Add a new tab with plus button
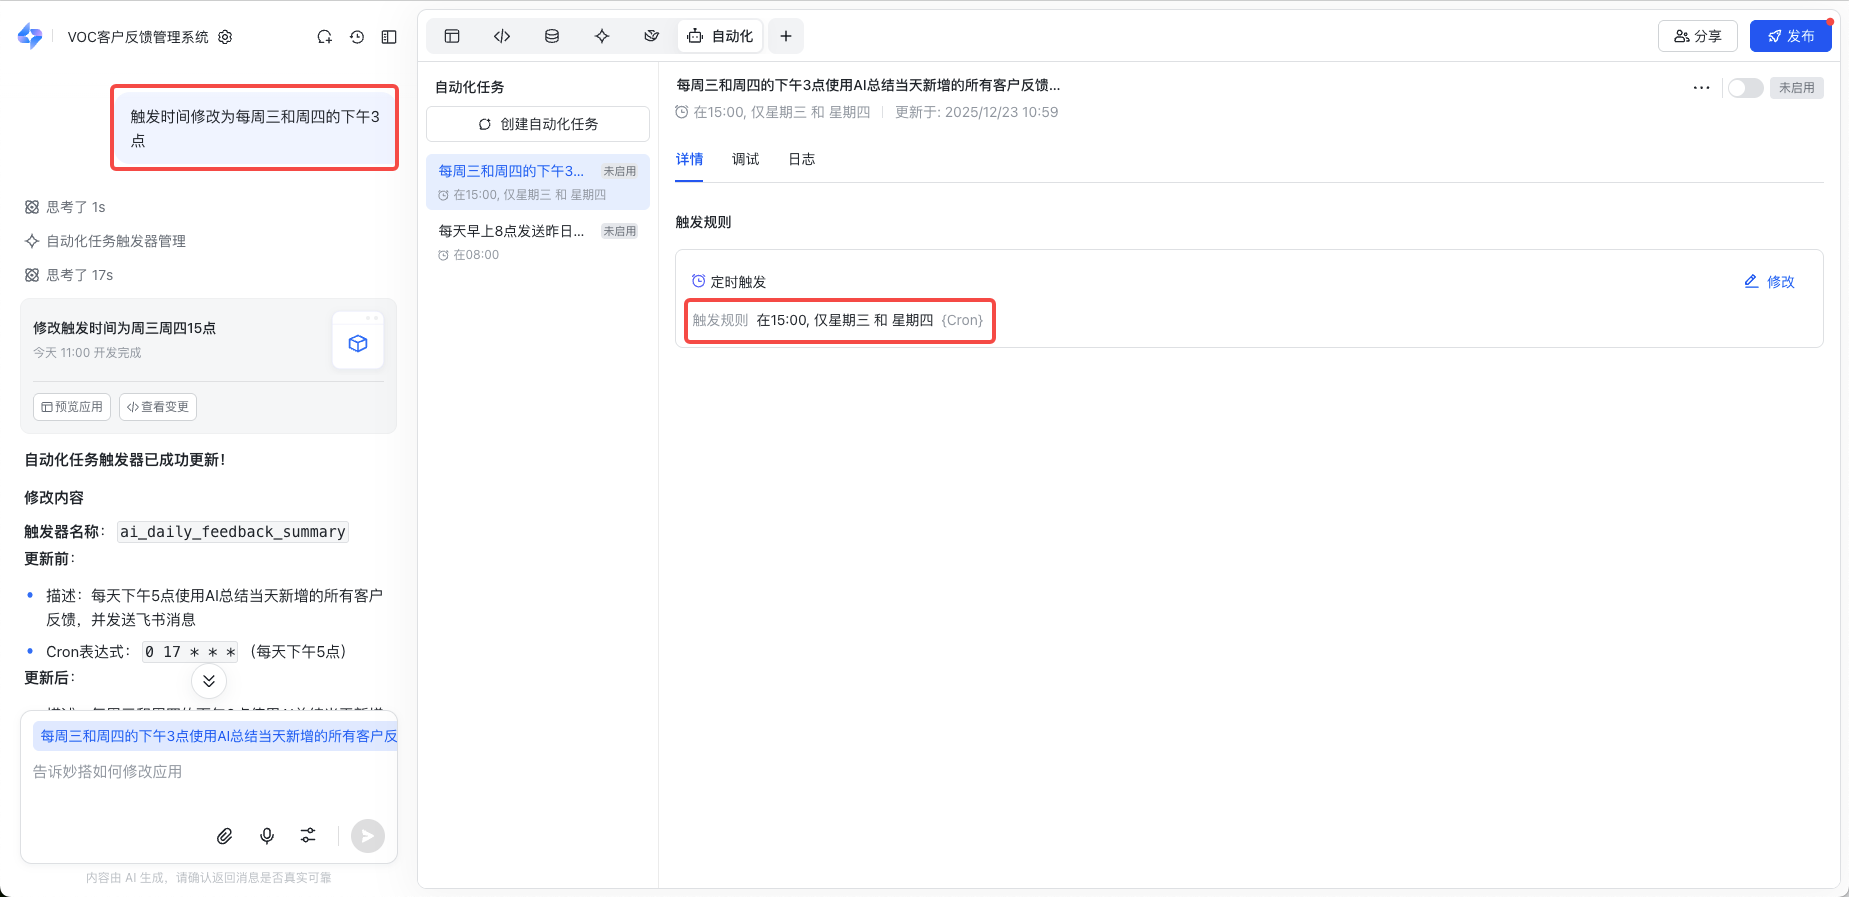1849x897 pixels. coord(786,36)
